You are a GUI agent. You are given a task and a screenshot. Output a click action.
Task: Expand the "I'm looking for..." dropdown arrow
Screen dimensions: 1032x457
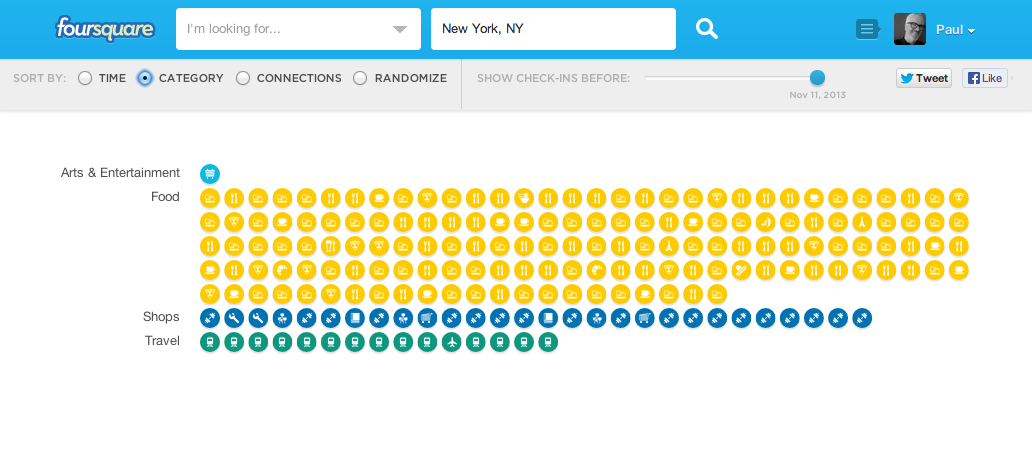tap(400, 29)
